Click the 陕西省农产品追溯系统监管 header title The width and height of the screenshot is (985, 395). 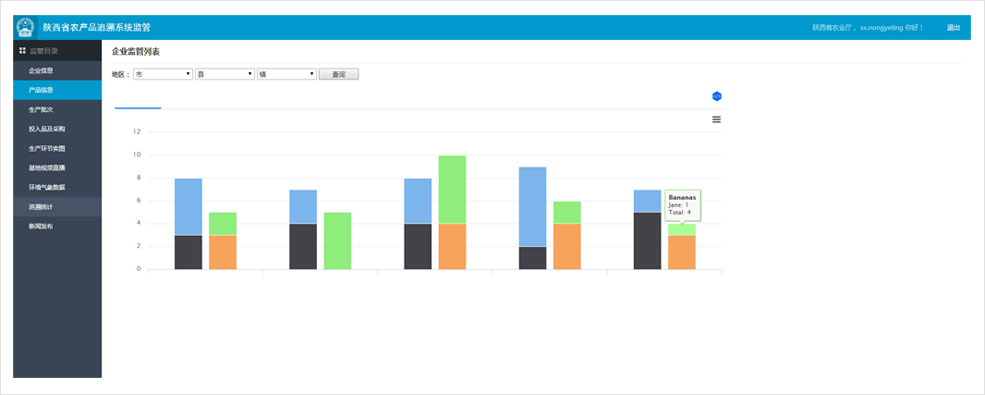click(97, 28)
